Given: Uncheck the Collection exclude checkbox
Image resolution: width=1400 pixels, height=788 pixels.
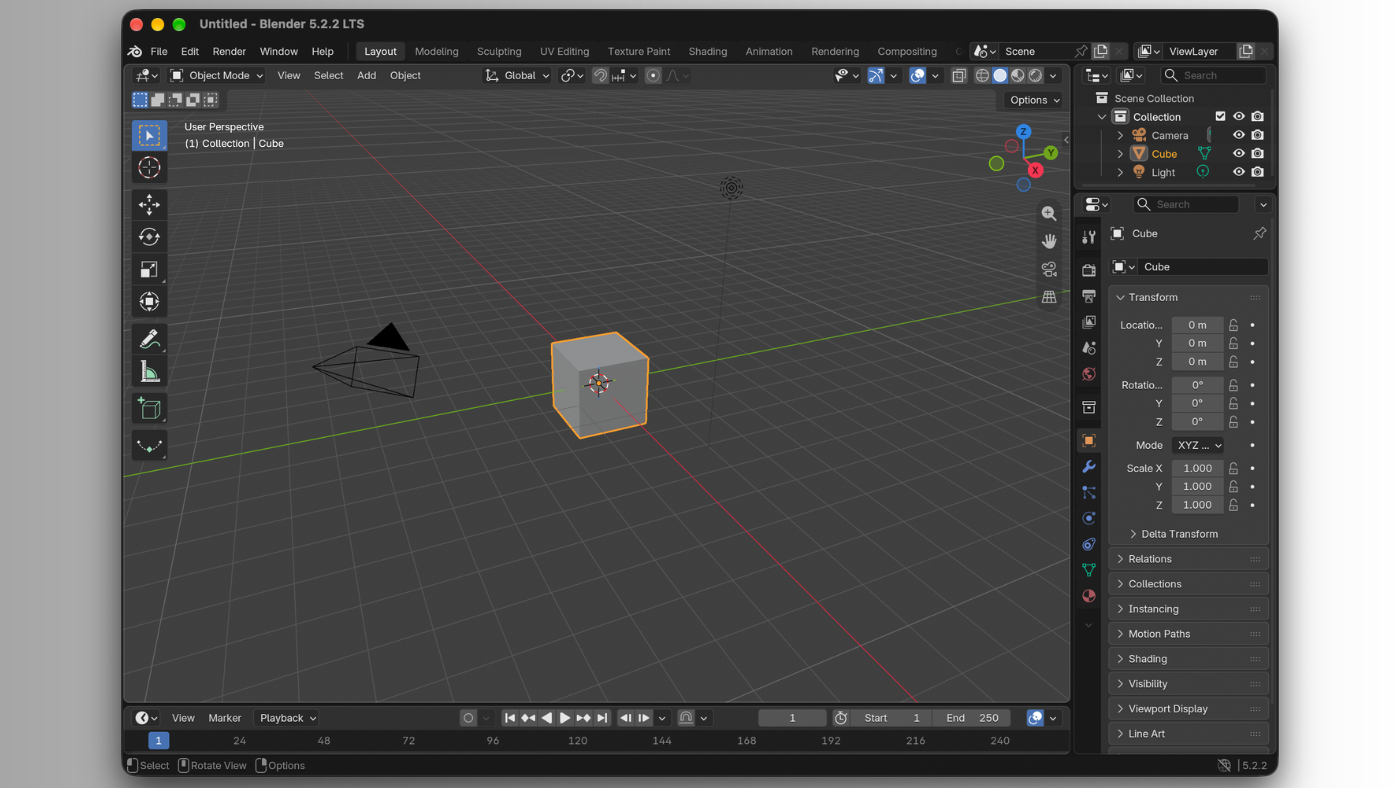Looking at the screenshot, I should tap(1220, 117).
